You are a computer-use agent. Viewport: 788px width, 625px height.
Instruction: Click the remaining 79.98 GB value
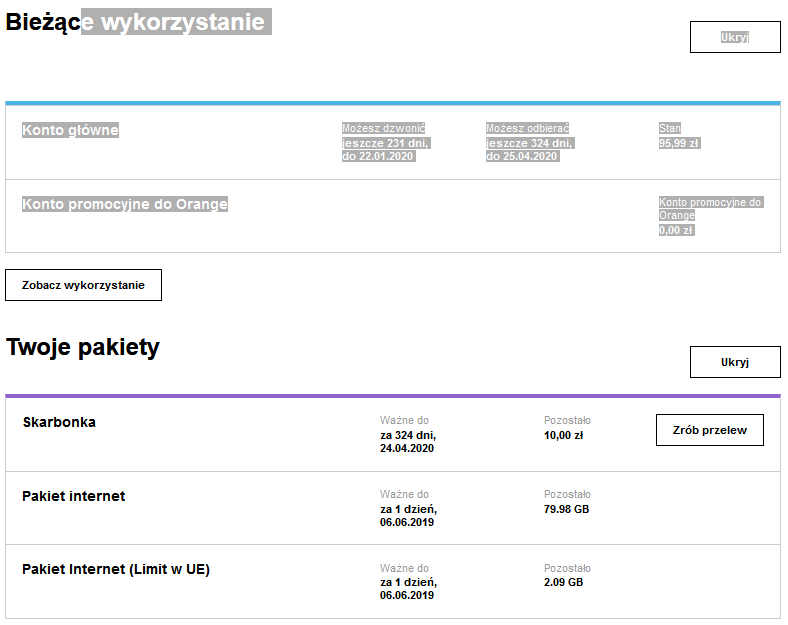566,509
